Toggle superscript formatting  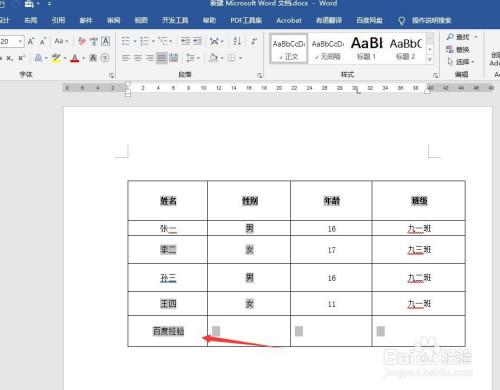coord(22,58)
